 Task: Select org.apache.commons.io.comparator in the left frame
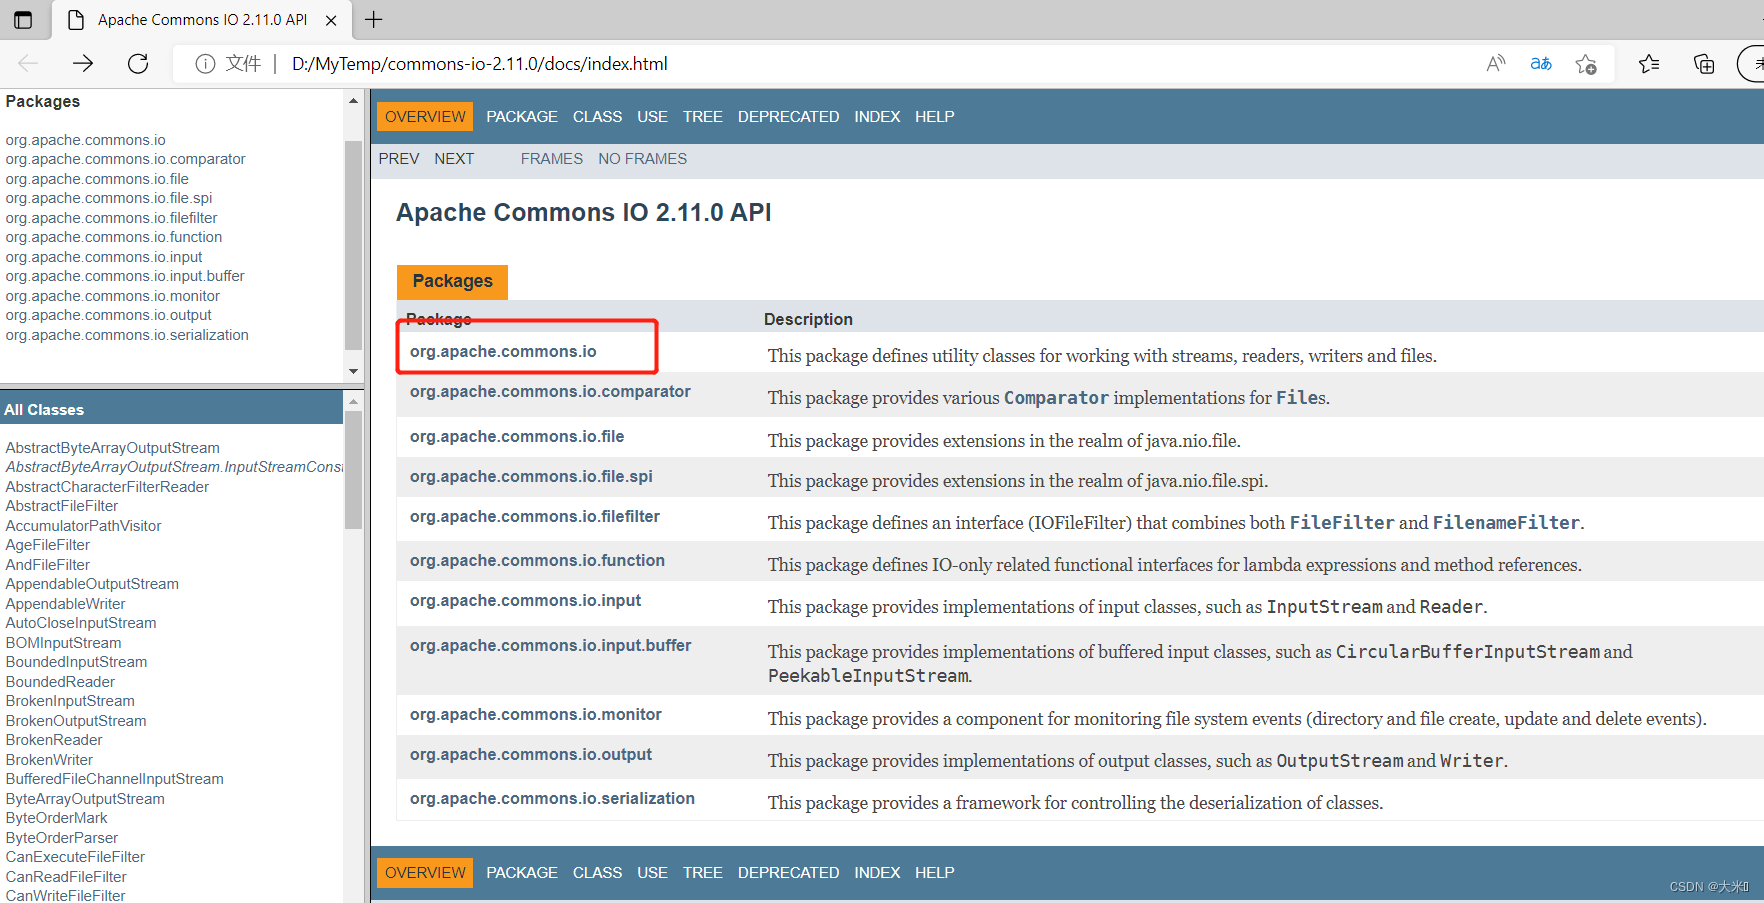point(125,159)
